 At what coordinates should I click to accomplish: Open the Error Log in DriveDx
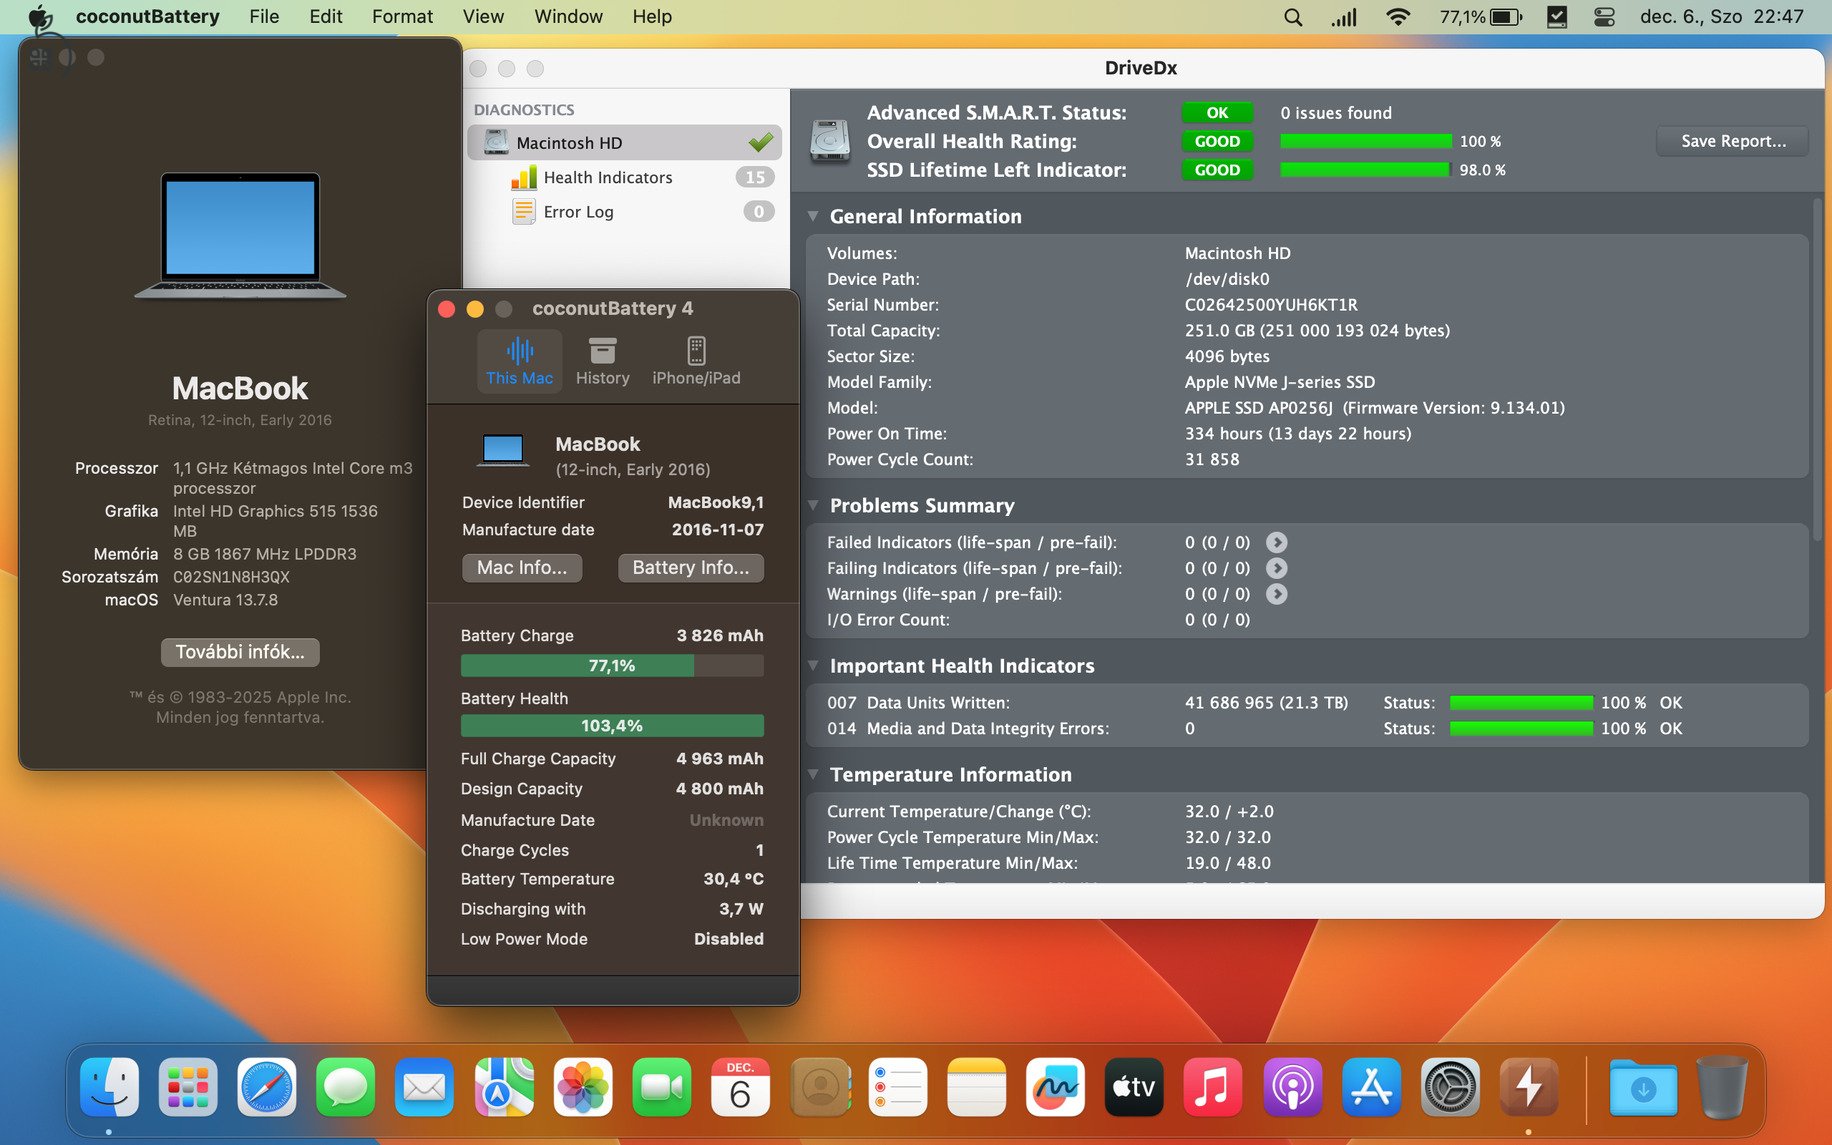point(577,211)
